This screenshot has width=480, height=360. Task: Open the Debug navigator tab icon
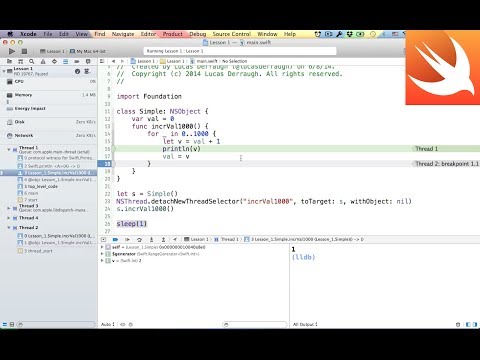click(66, 61)
